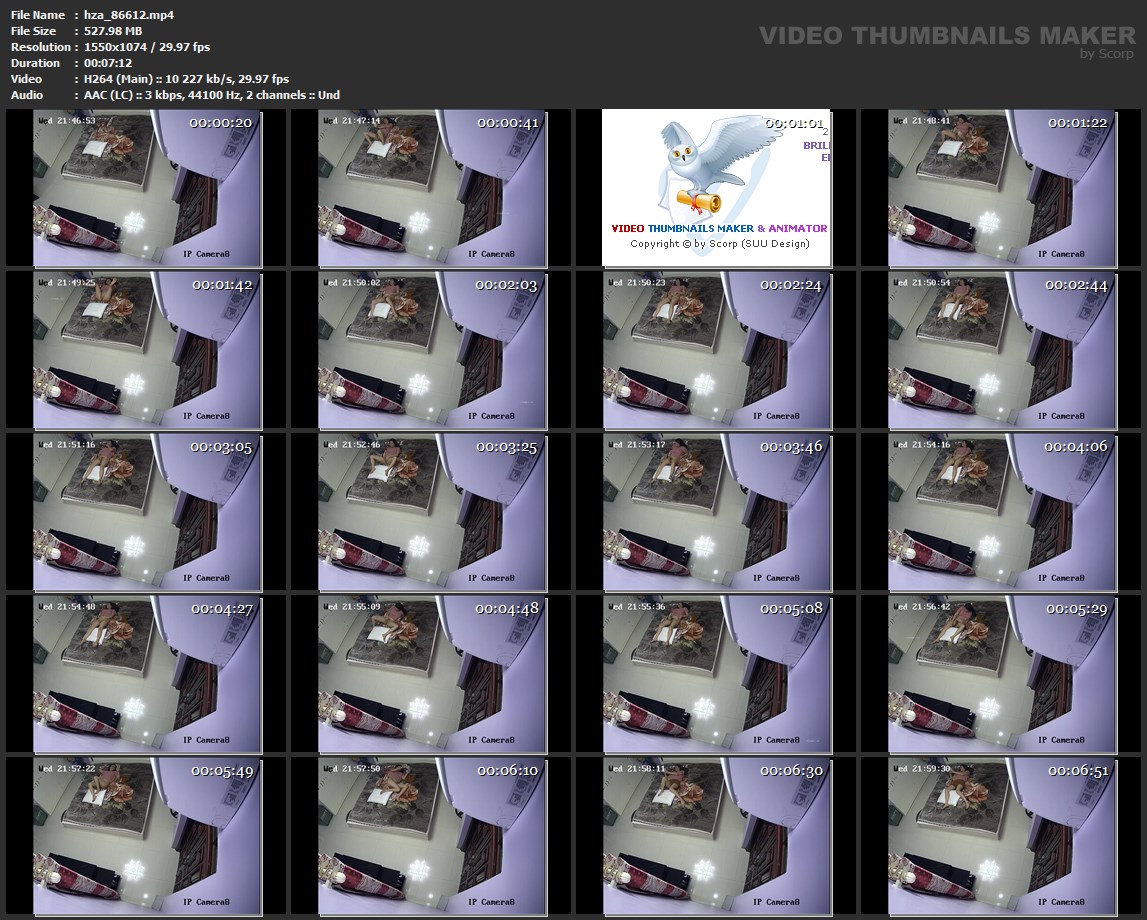Click the duration value 00:07:12

[x=108, y=63]
